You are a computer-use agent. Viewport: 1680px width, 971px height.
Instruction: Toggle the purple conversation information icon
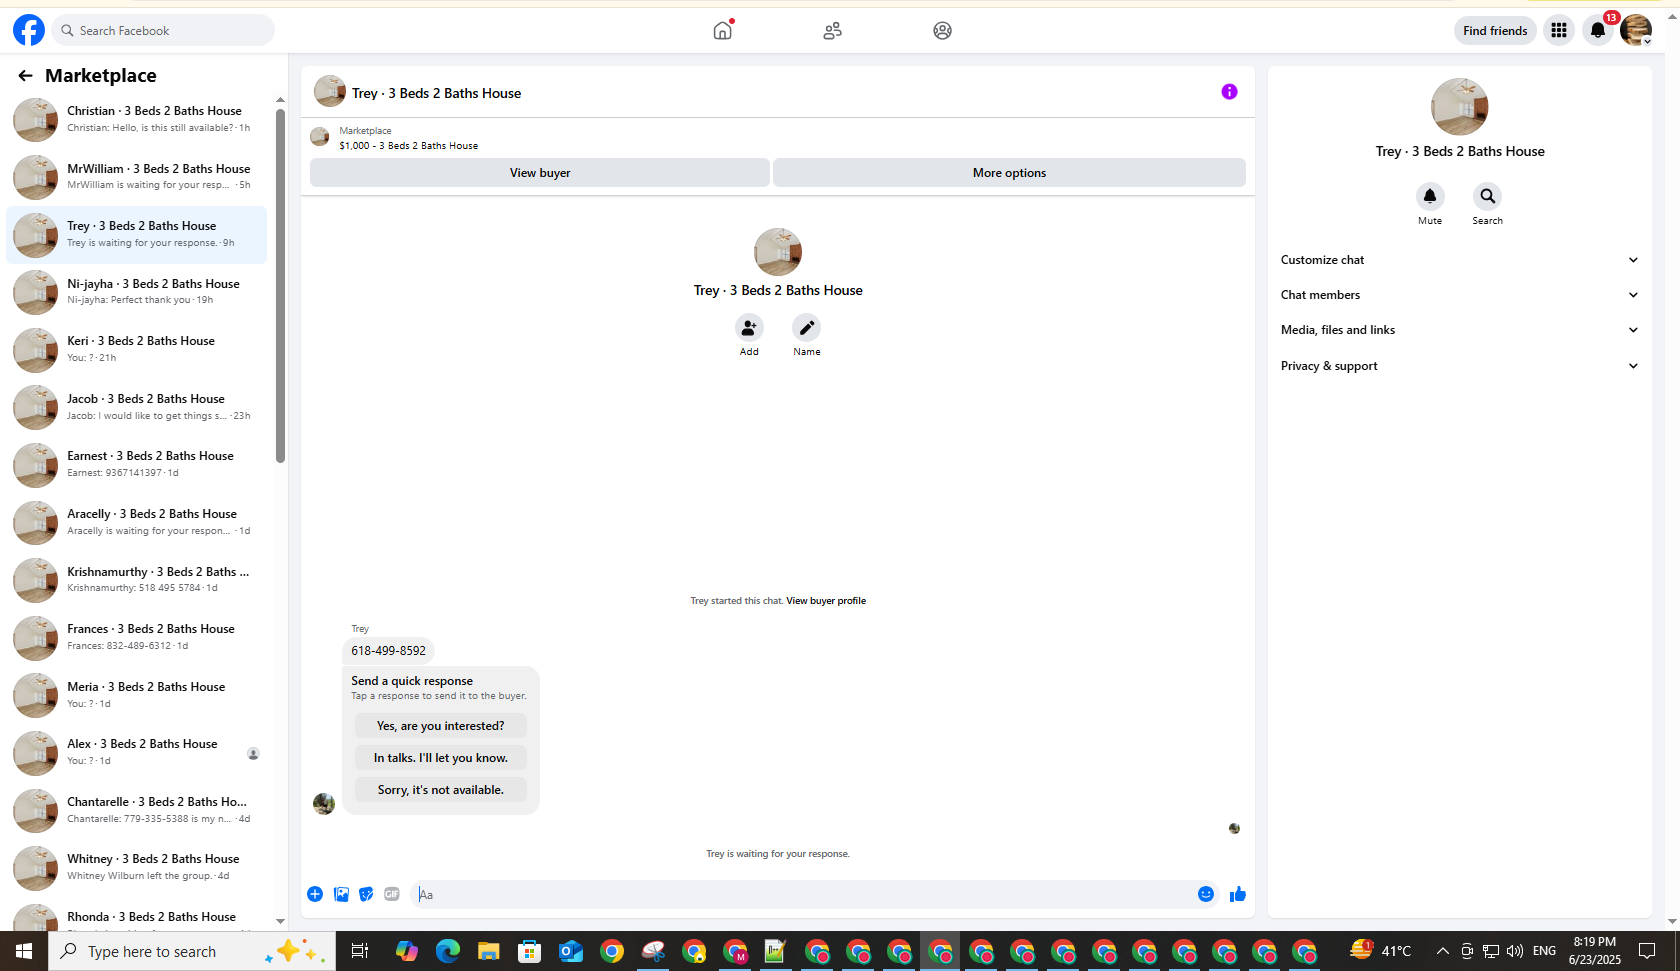[1229, 92]
